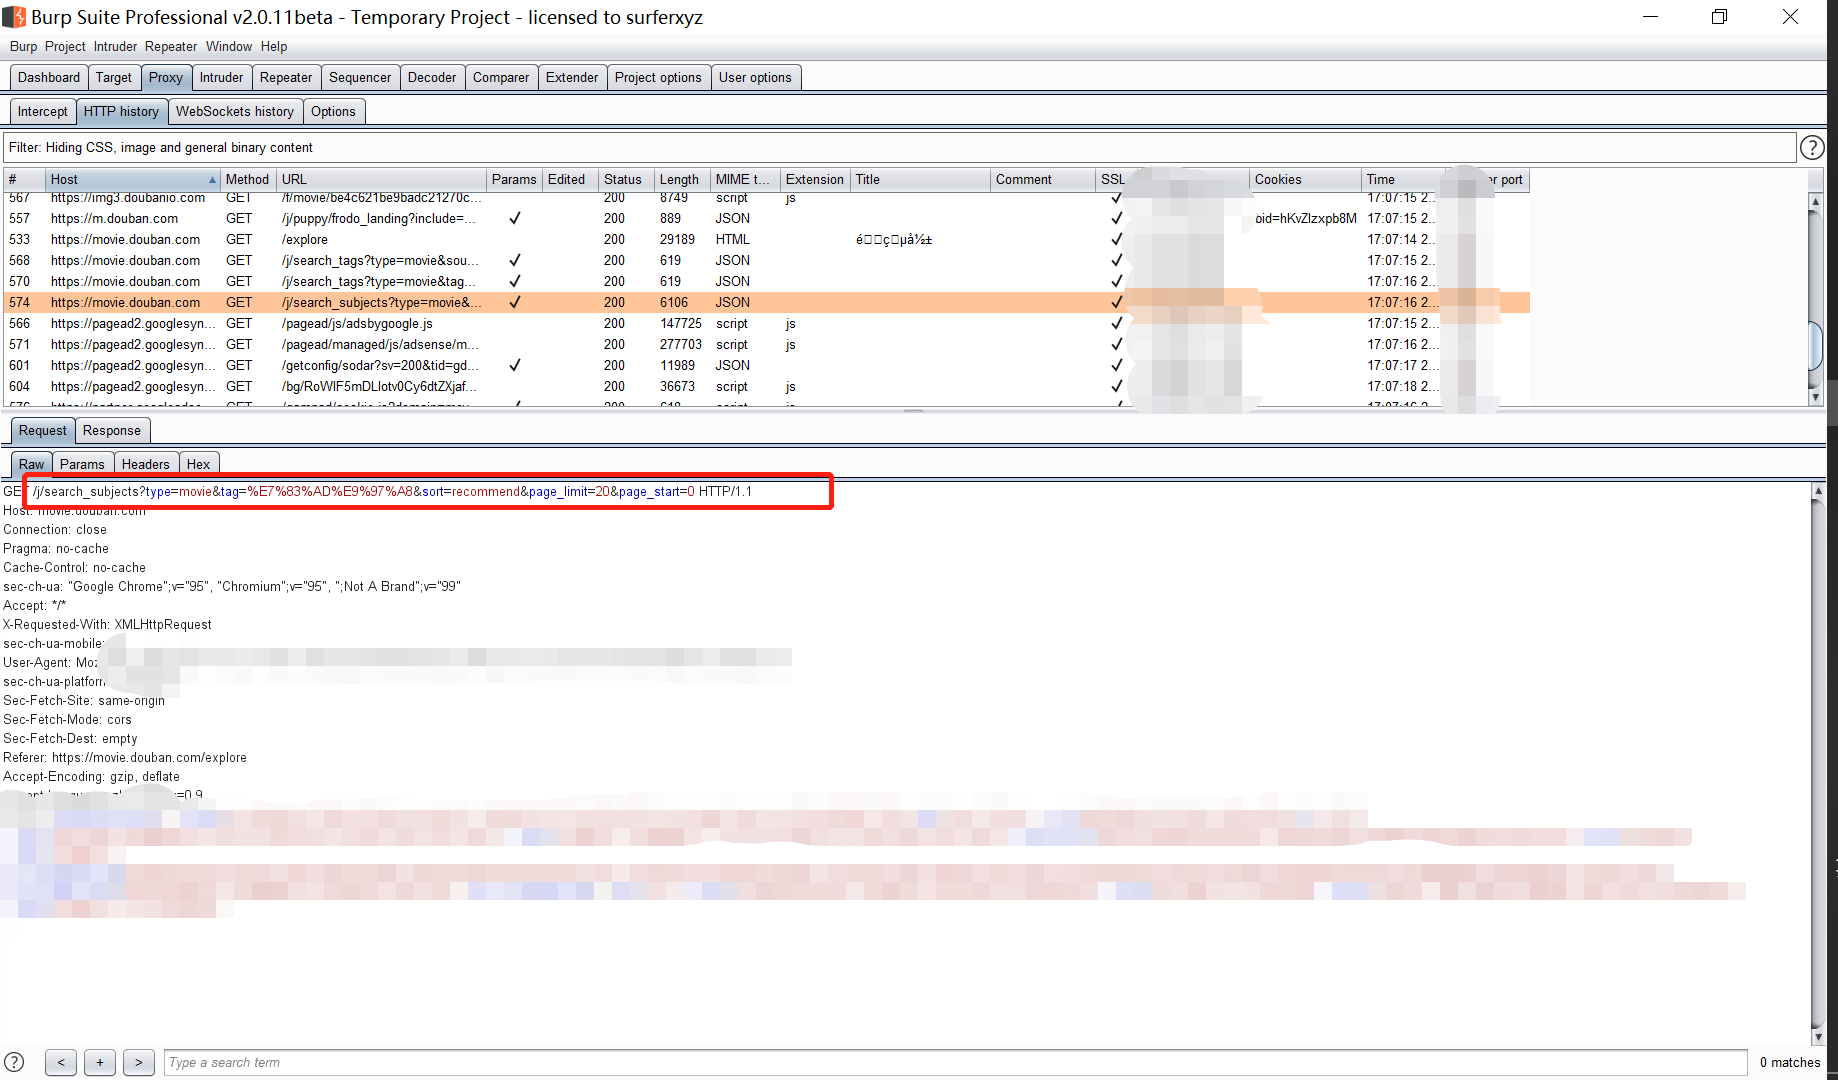Sort by the Title column header
This screenshot has width=1838, height=1080.
click(x=920, y=180)
